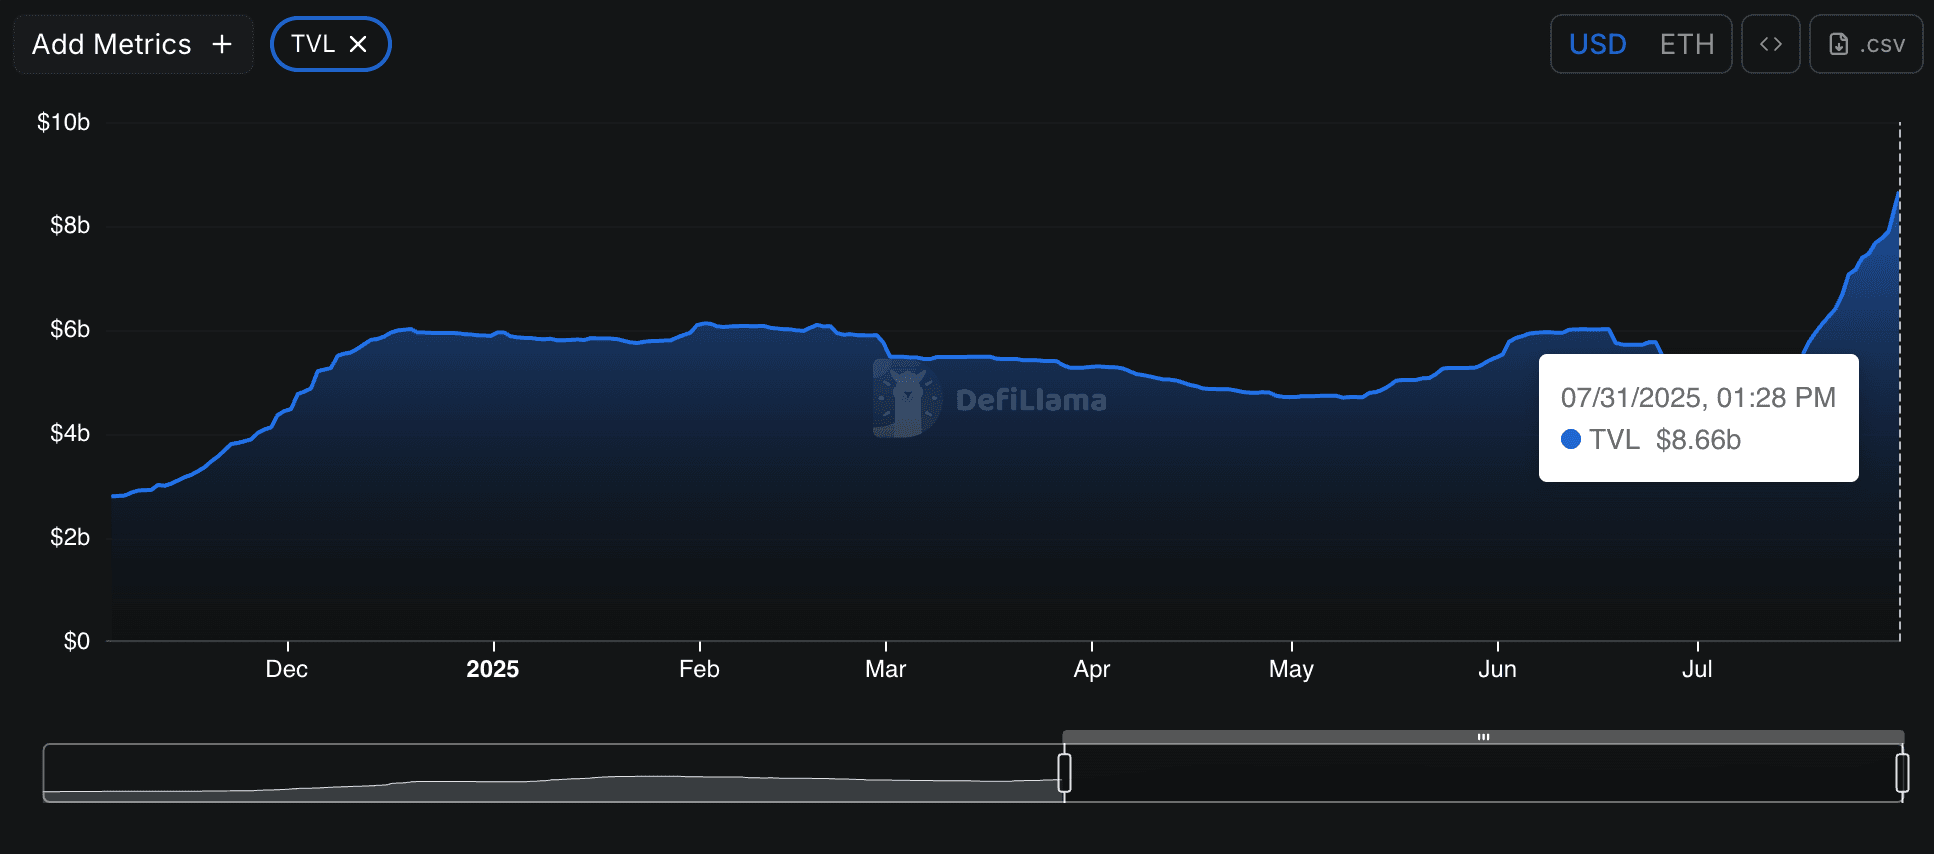
Task: Select the 2025 marker on the x-axis
Action: (492, 669)
